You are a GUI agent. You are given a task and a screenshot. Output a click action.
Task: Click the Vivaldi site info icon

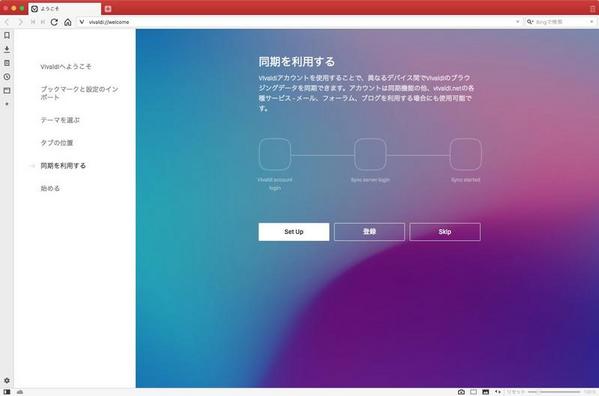tap(81, 22)
